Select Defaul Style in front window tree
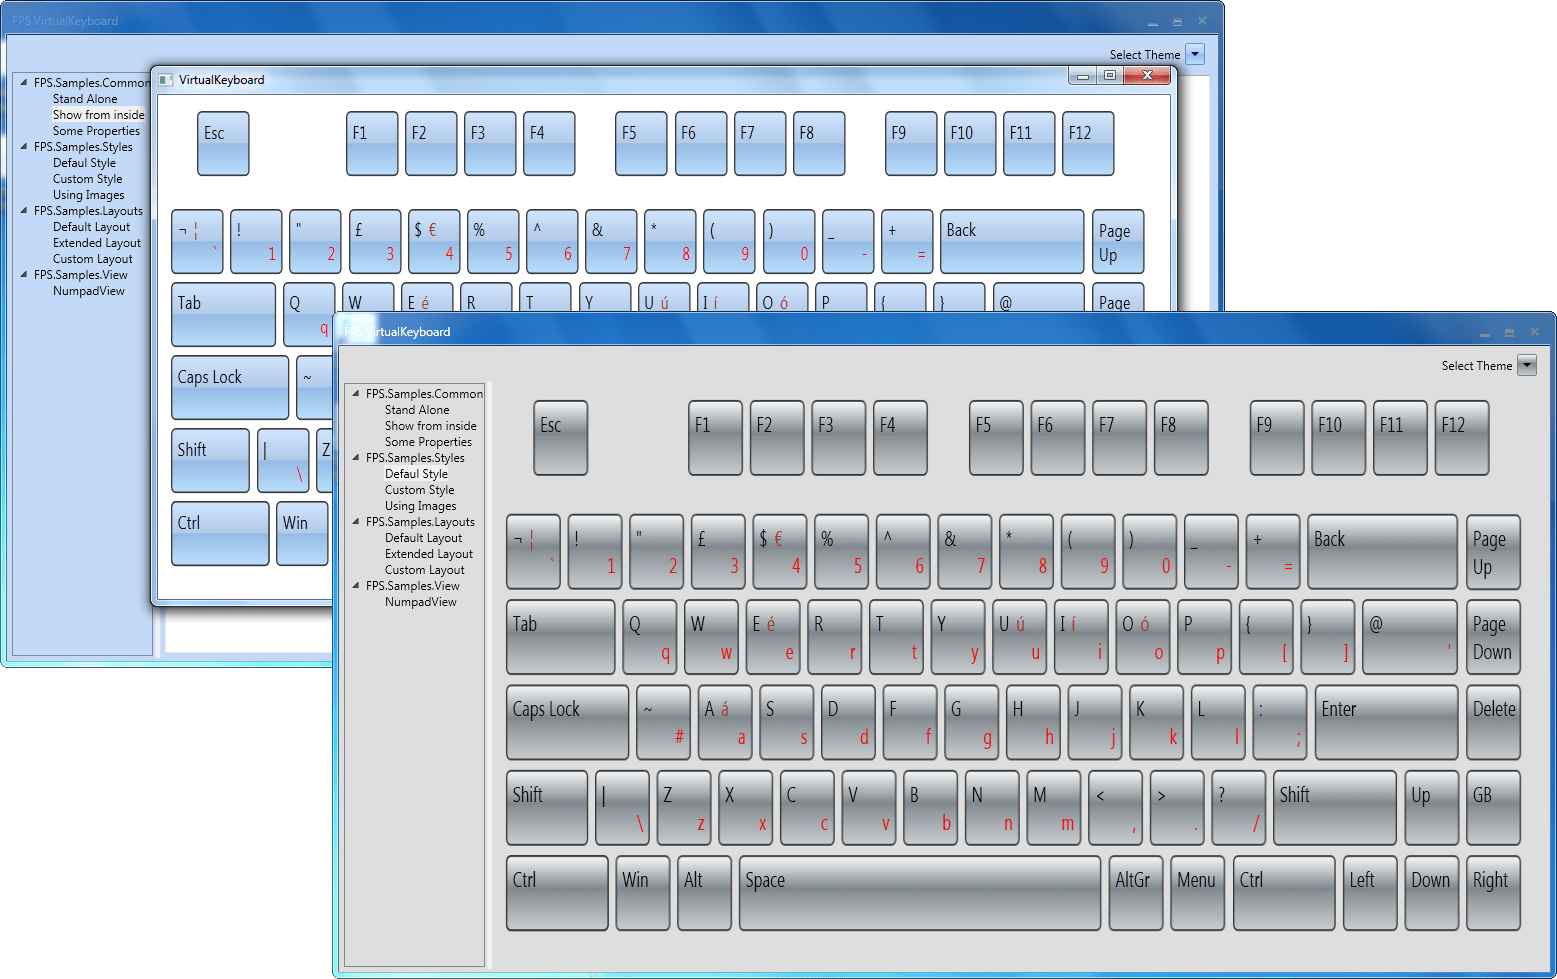The image size is (1557, 979). 416,474
